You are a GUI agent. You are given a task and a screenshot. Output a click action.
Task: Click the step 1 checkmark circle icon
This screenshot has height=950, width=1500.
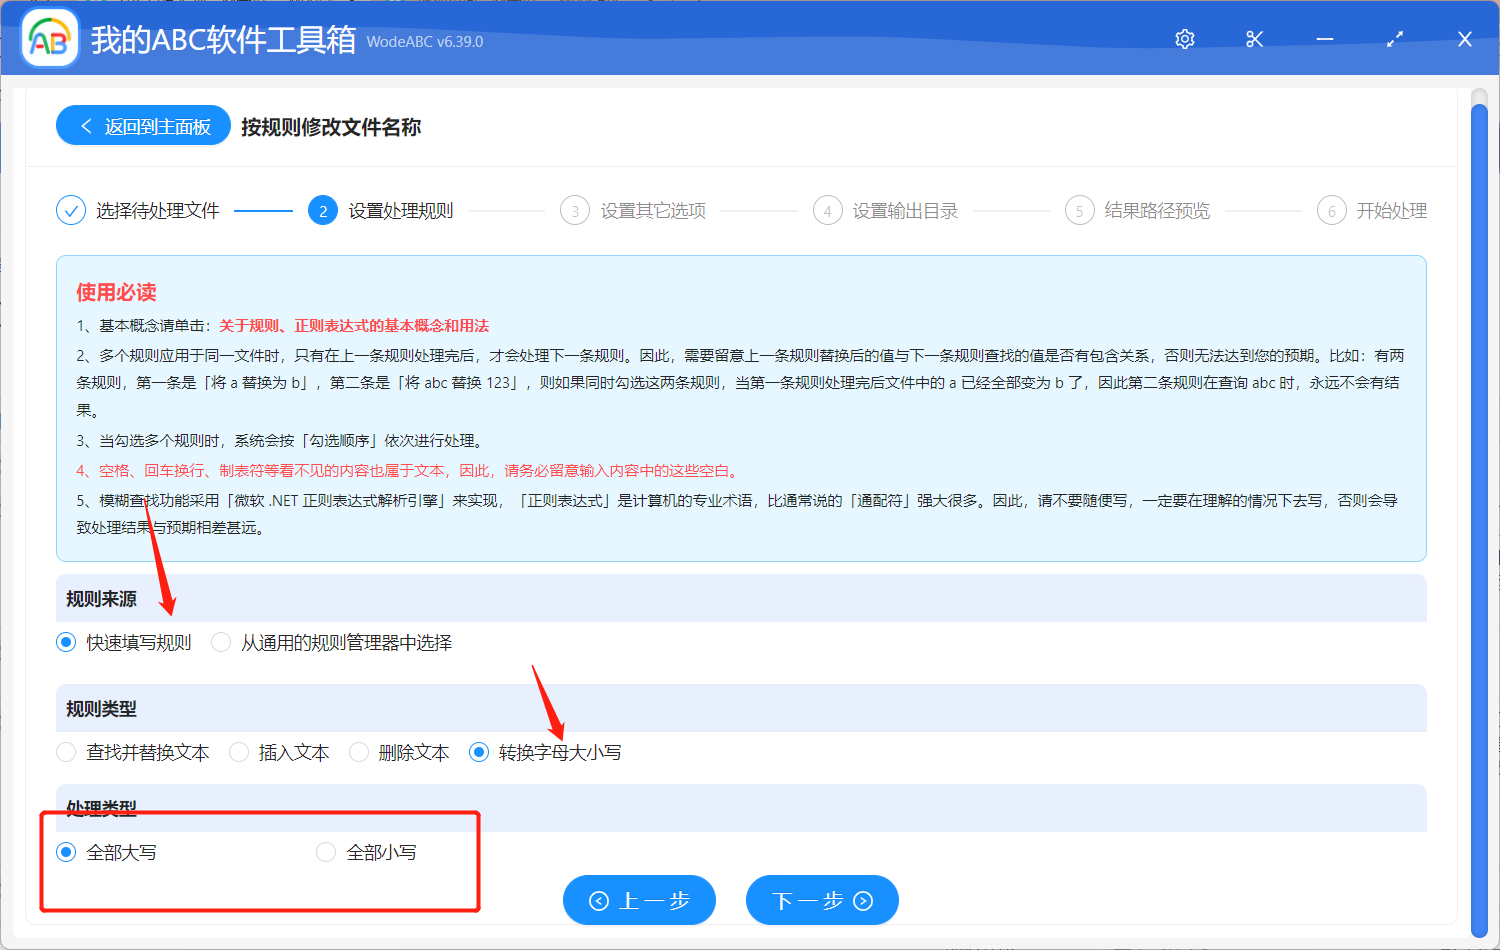click(71, 211)
